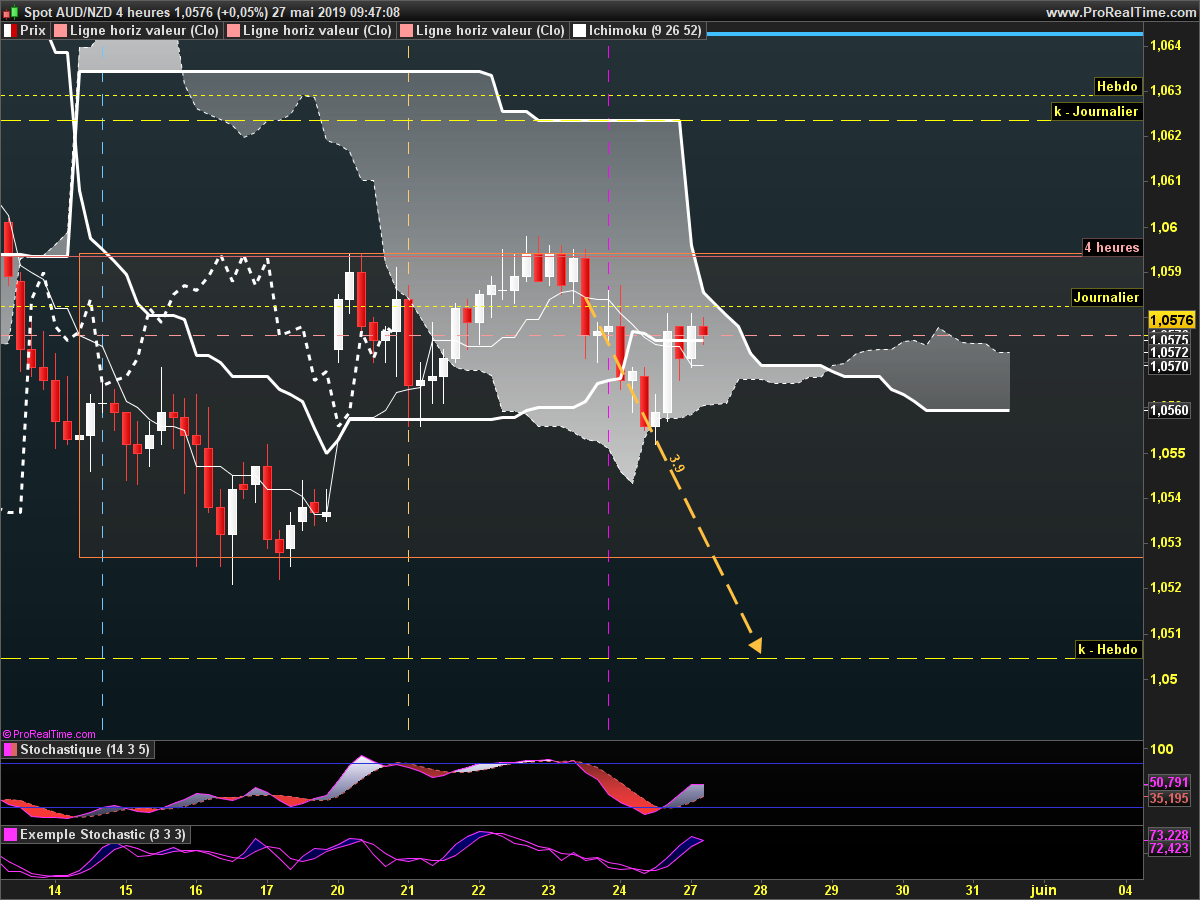The width and height of the screenshot is (1200, 900).
Task: Open the Prix legend label
Action: tap(33, 31)
